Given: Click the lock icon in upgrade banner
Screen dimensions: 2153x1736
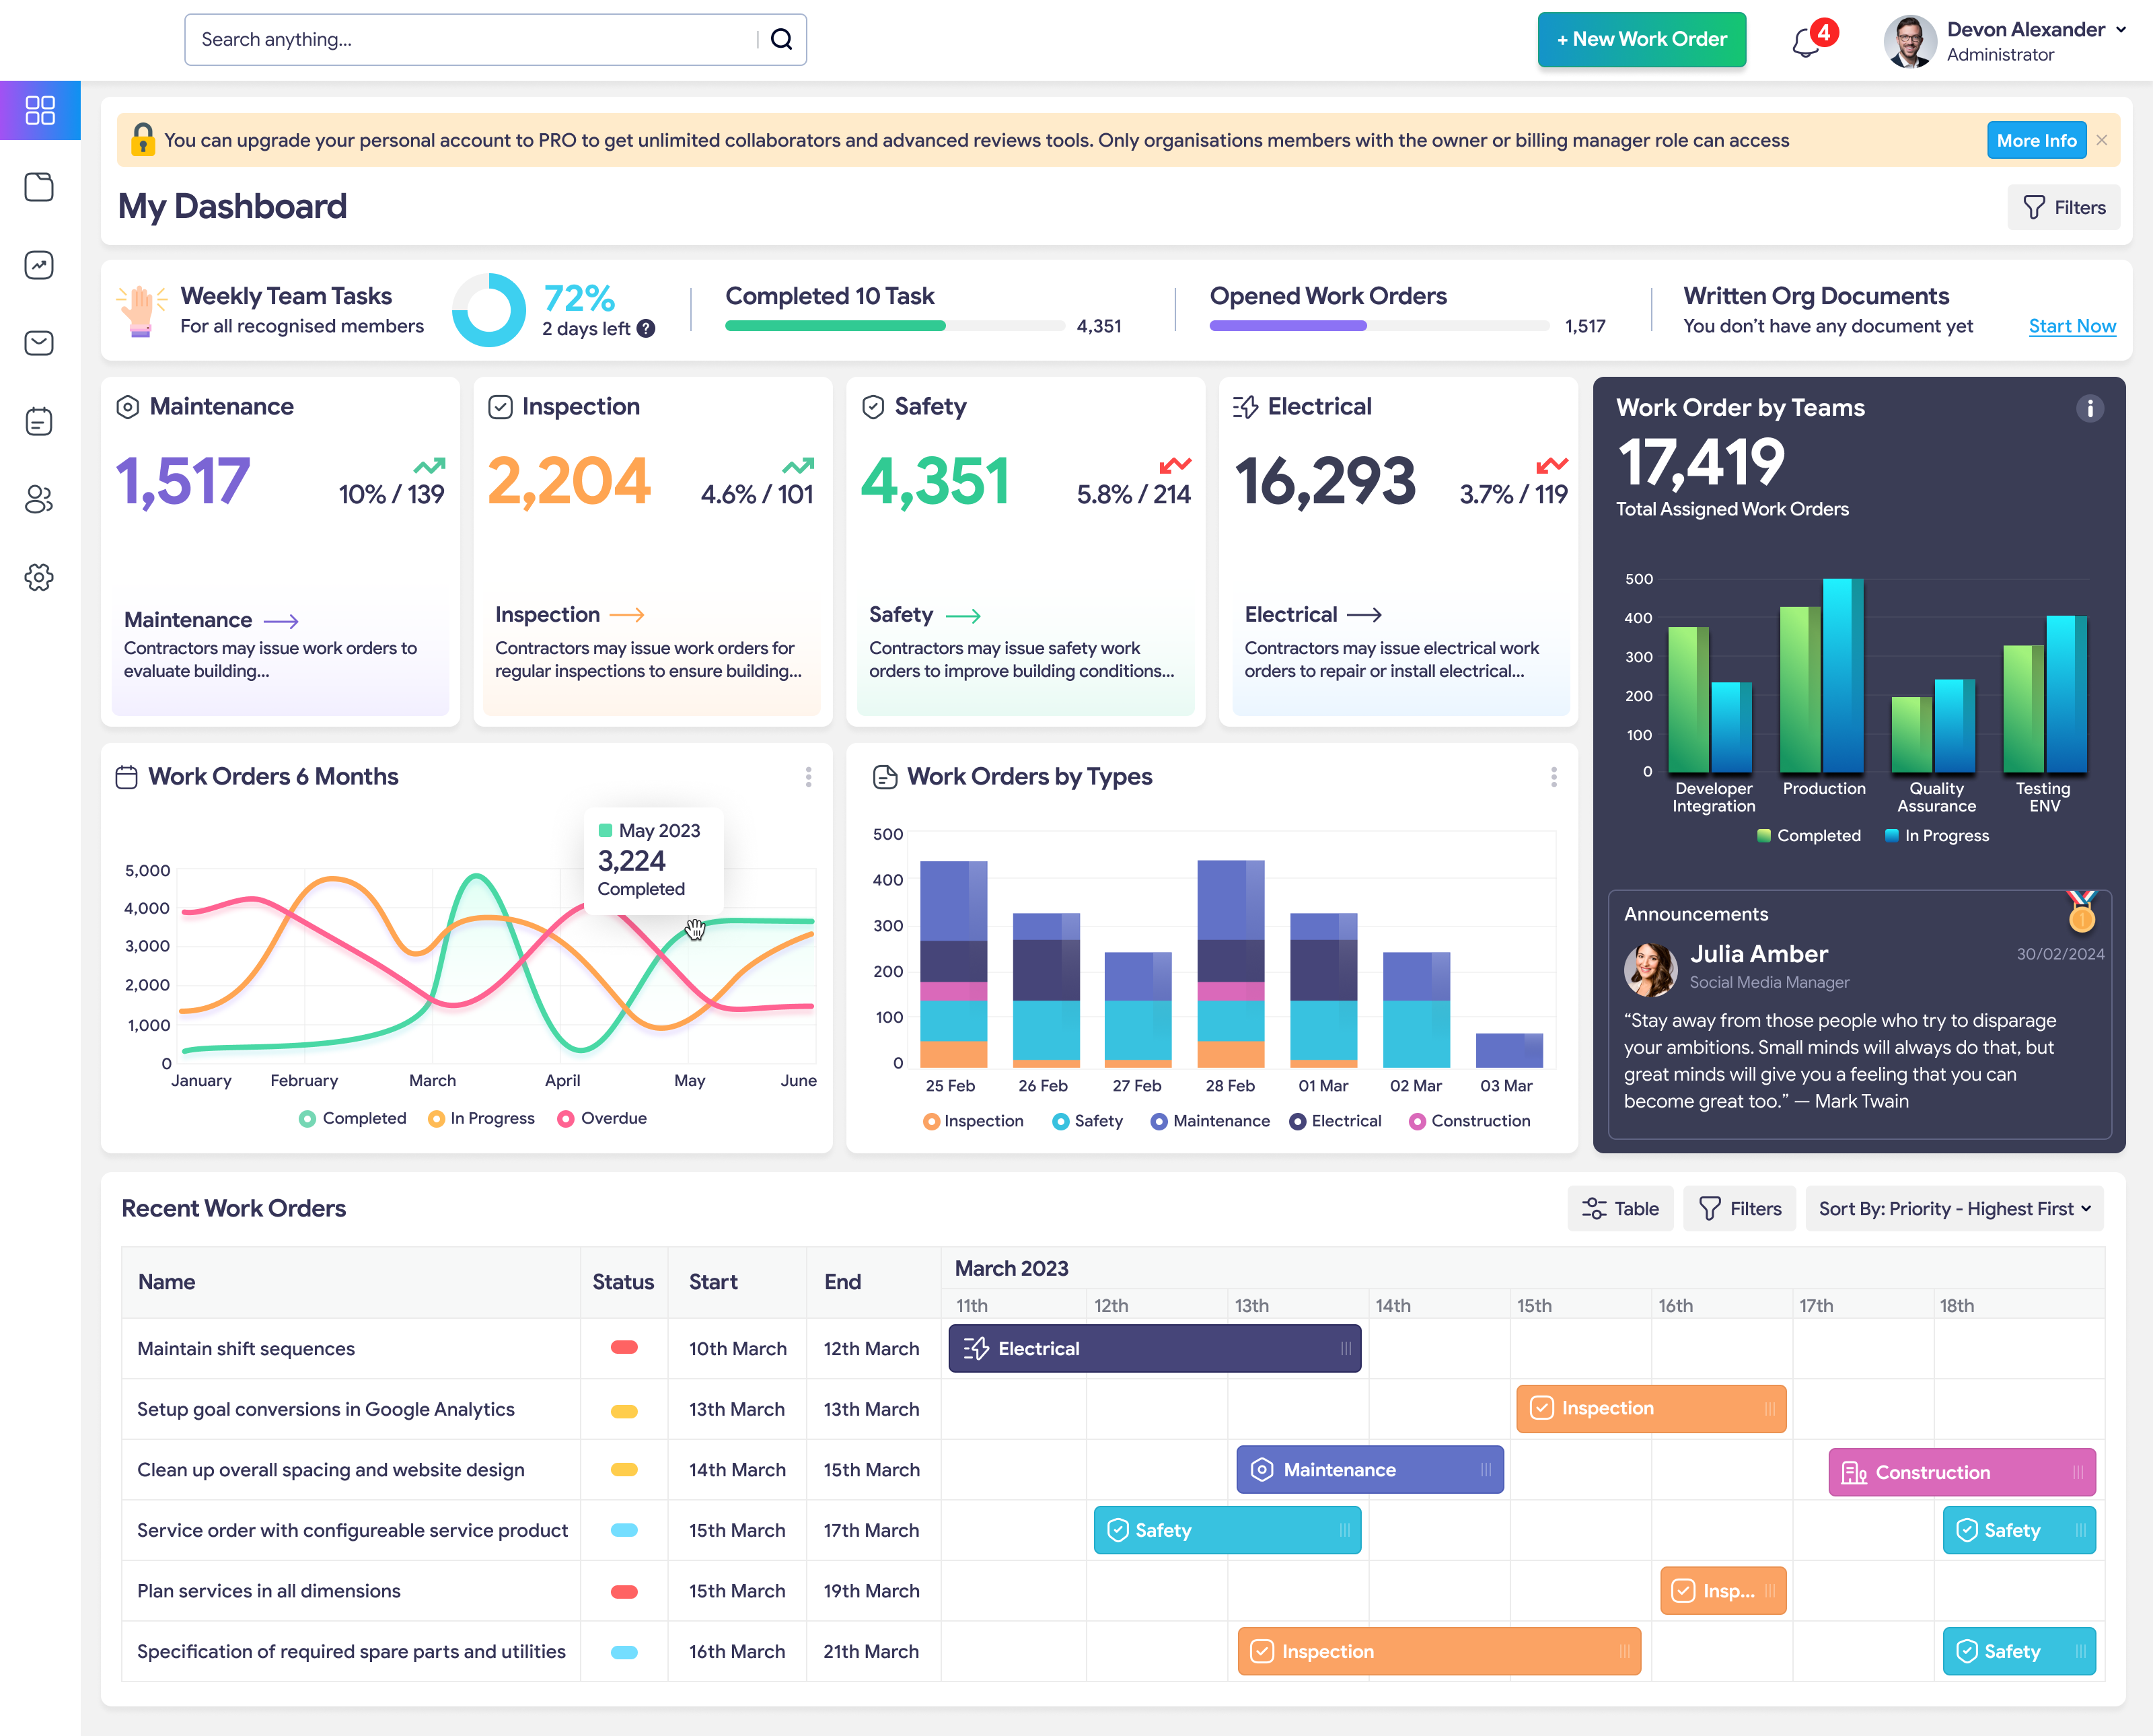Looking at the screenshot, I should [x=143, y=139].
